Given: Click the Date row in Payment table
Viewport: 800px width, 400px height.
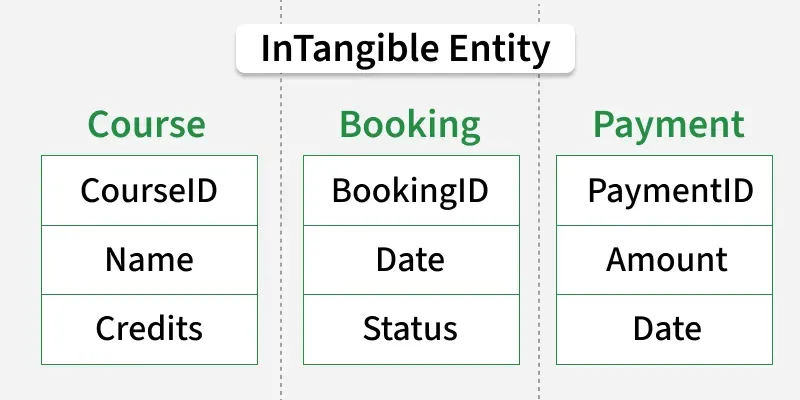Looking at the screenshot, I should (666, 328).
